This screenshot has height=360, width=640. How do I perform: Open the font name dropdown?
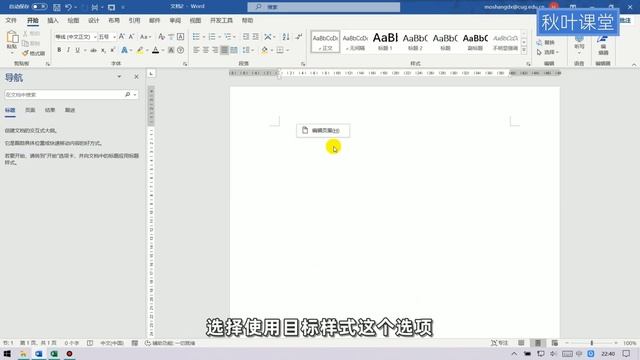pyautogui.click(x=95, y=37)
